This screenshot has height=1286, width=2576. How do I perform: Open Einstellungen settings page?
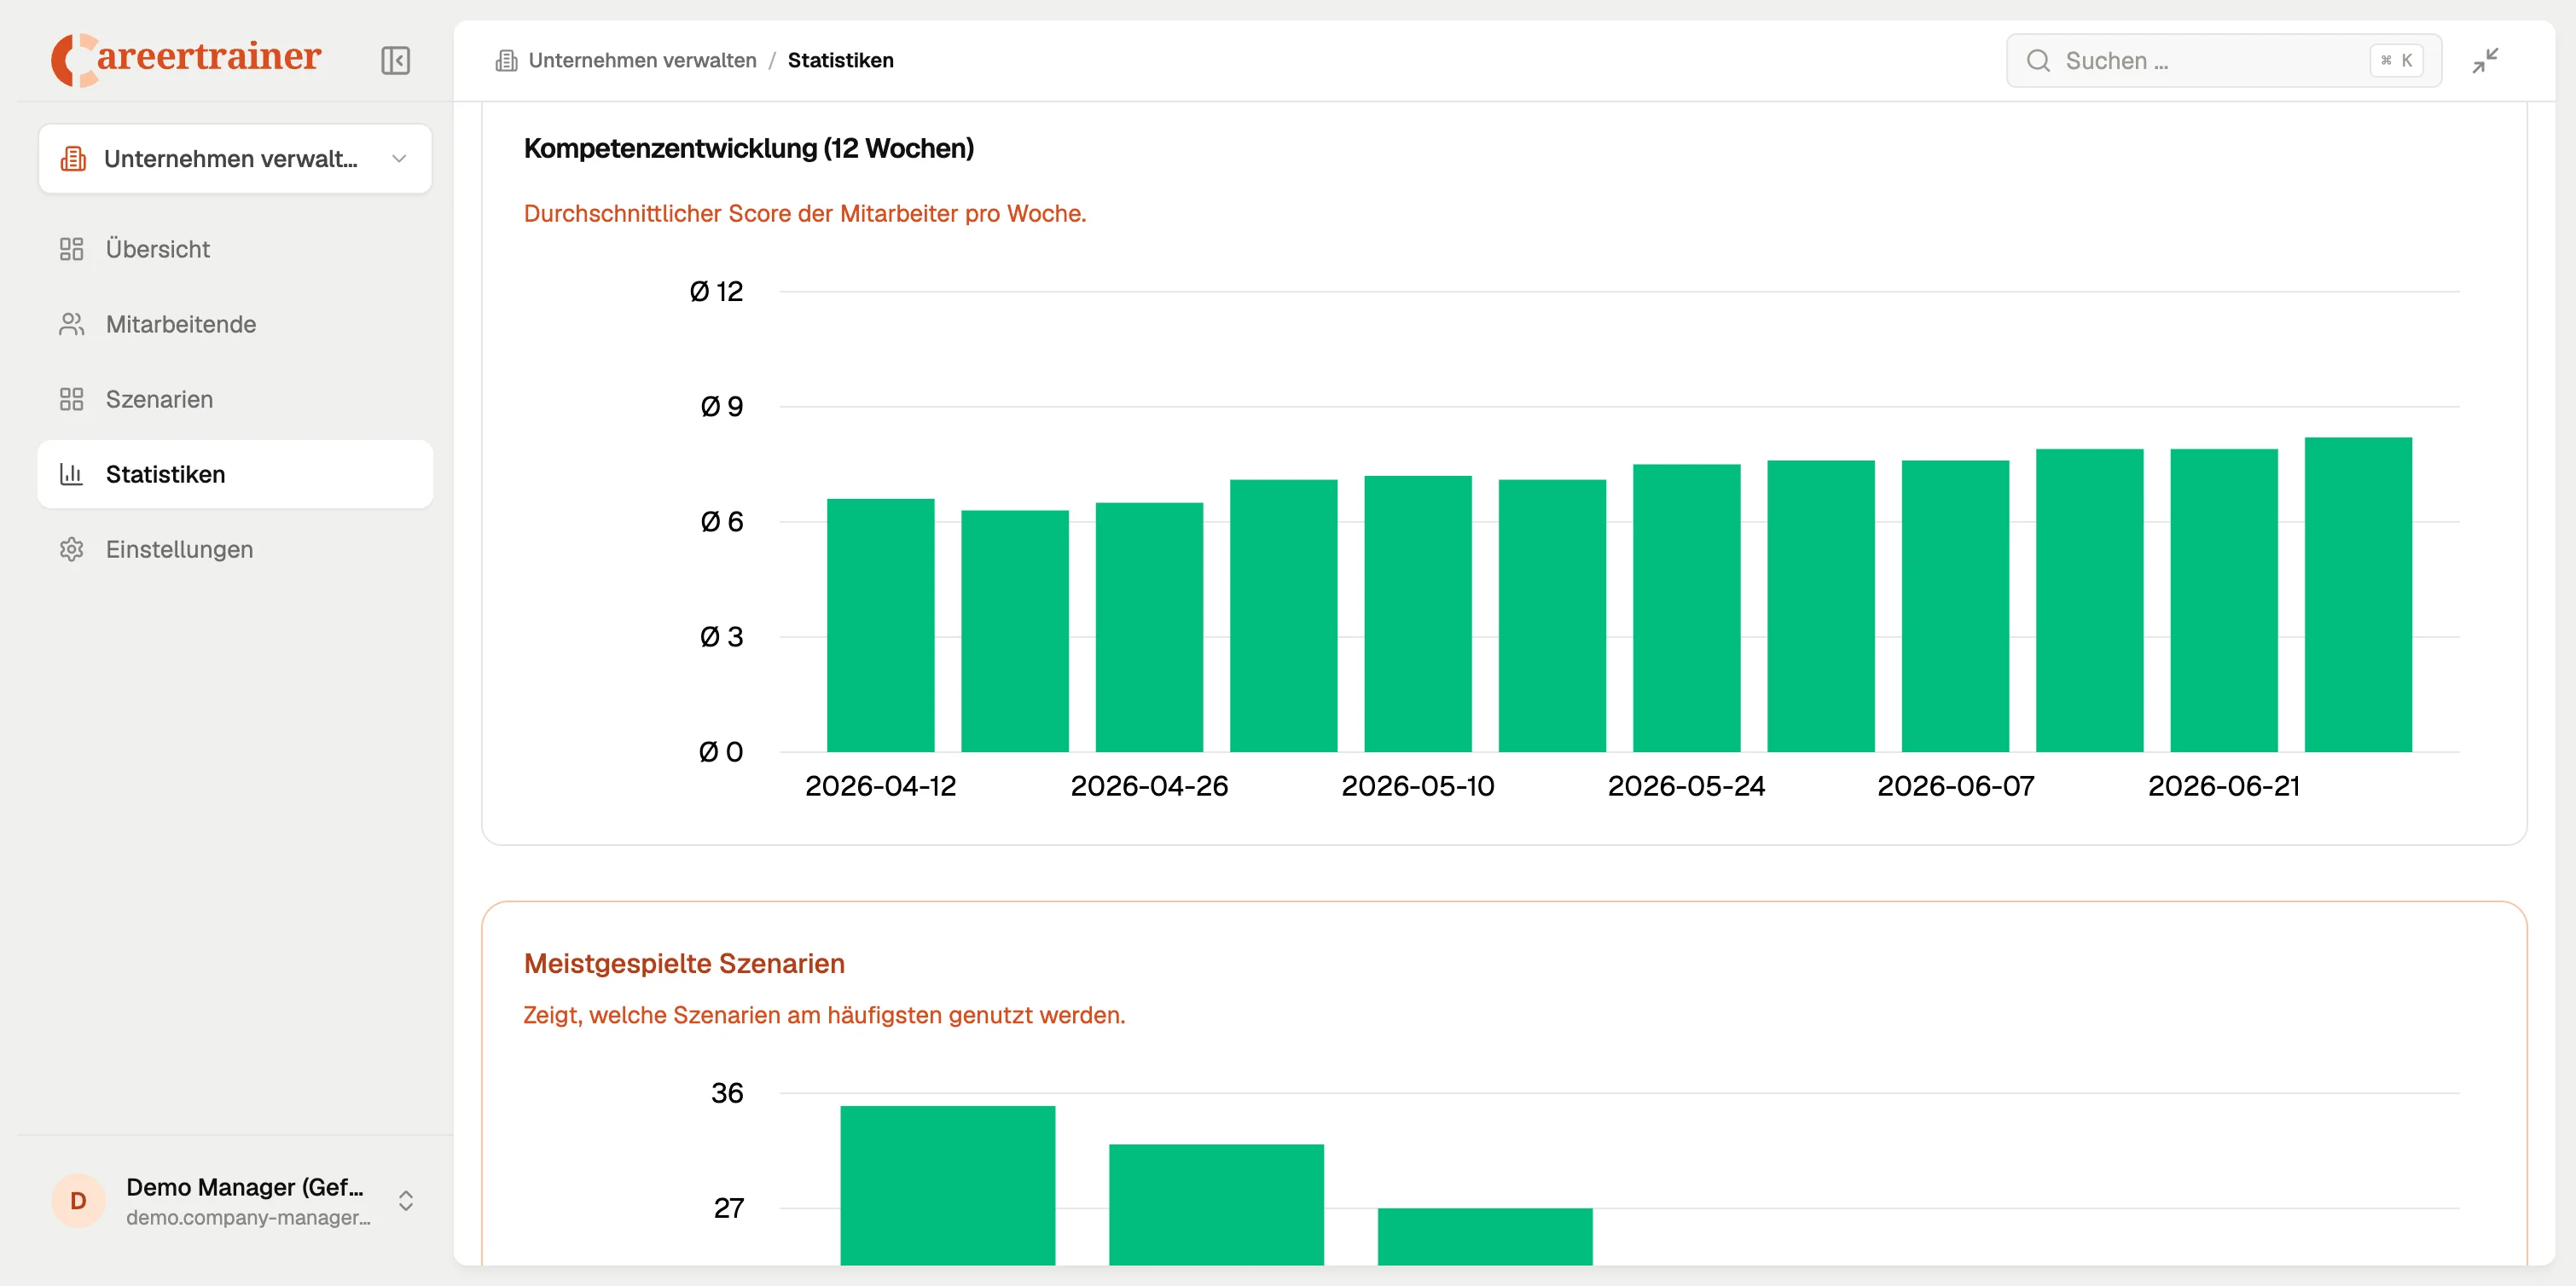[x=235, y=549]
